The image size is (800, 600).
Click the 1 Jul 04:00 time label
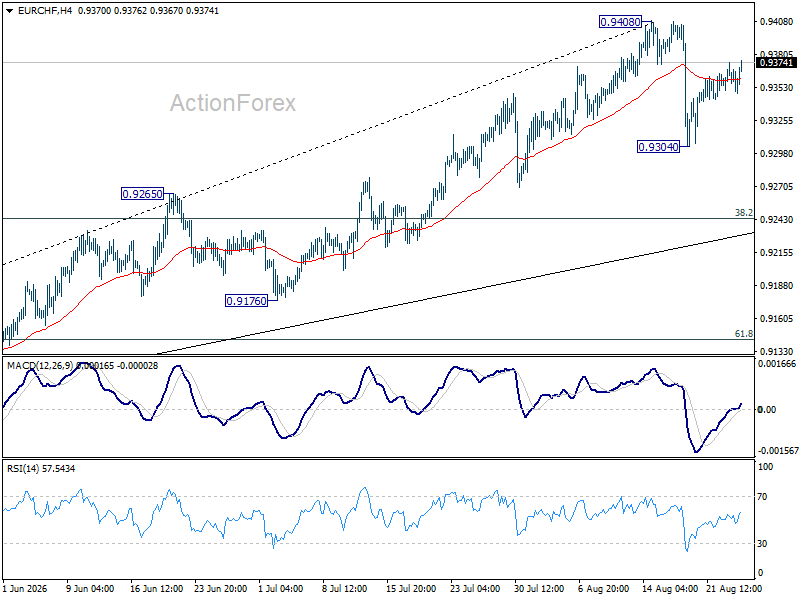pyautogui.click(x=281, y=589)
